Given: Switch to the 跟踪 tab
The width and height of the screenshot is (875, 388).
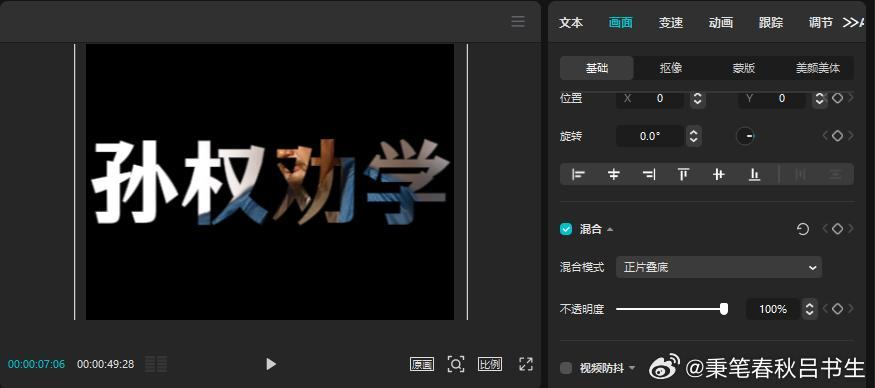Looking at the screenshot, I should point(771,22).
